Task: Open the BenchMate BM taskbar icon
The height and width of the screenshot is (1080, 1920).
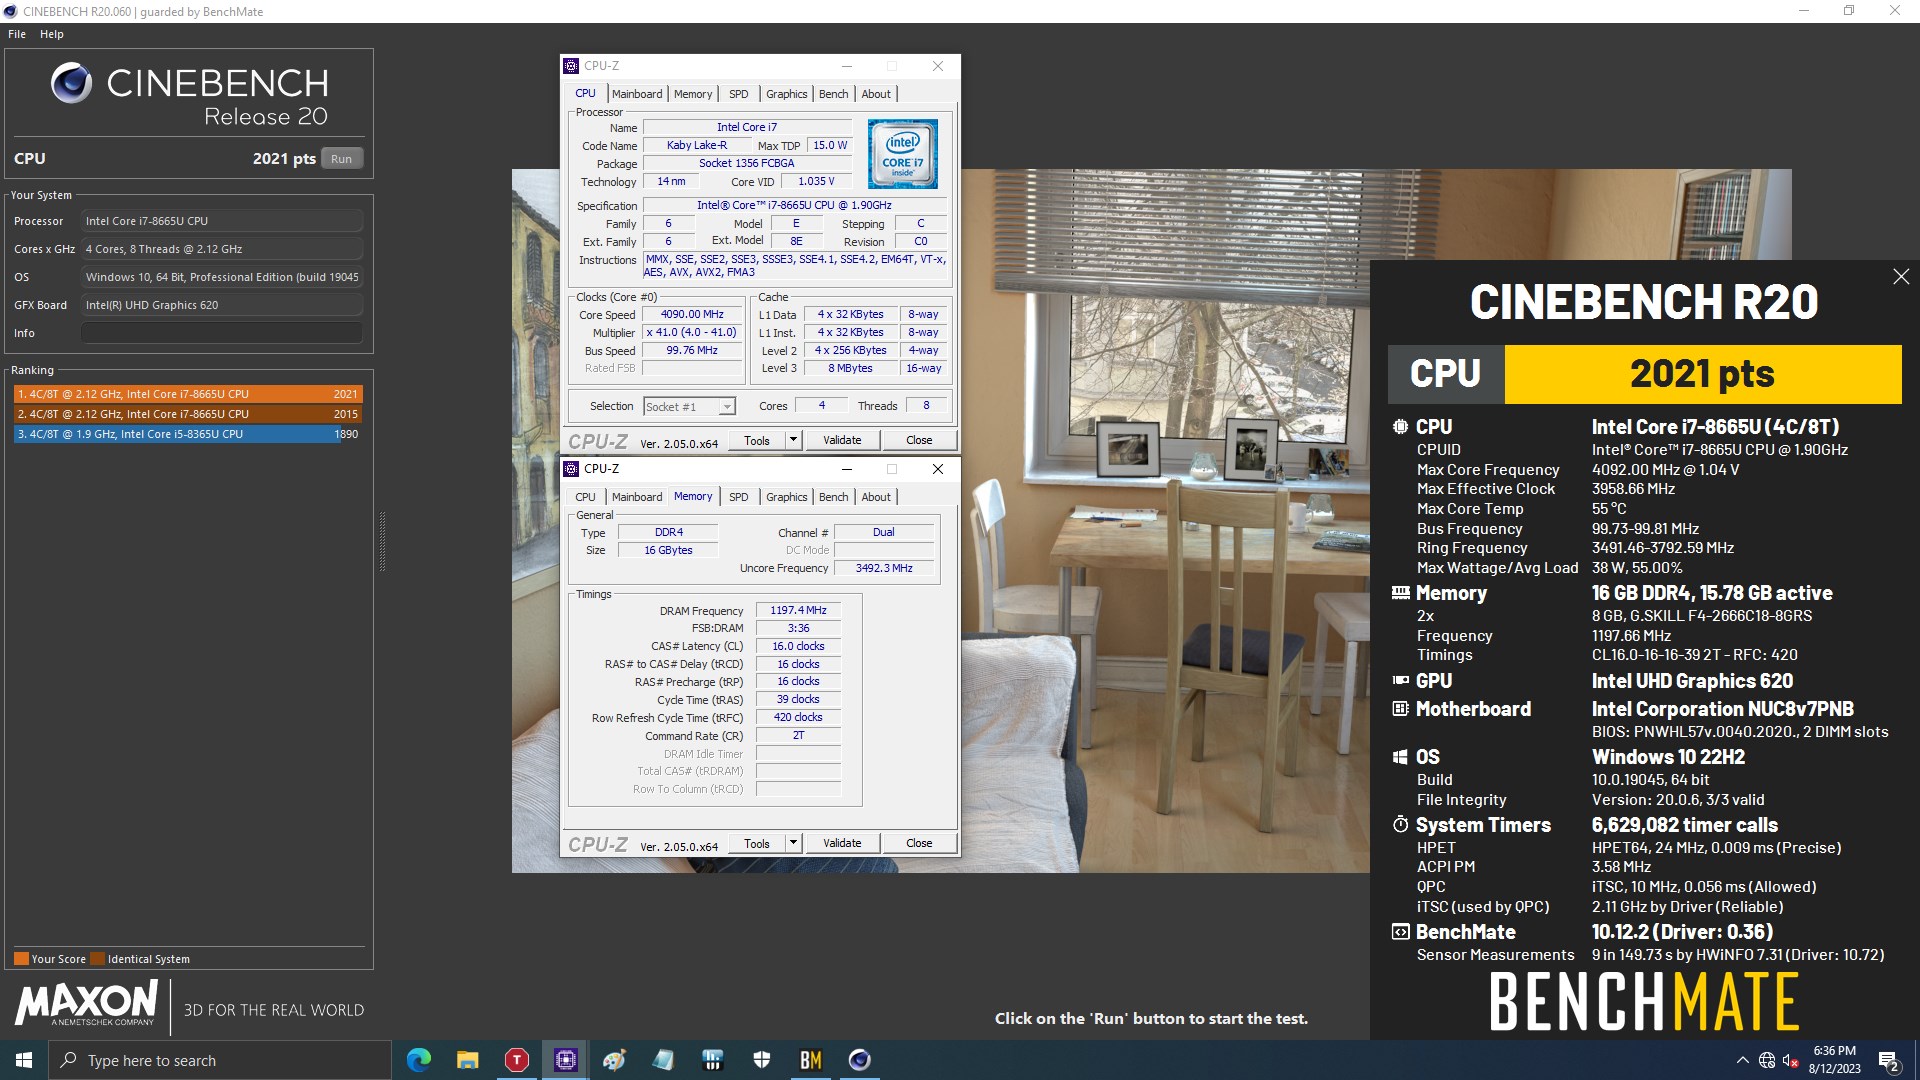Action: 811,1060
